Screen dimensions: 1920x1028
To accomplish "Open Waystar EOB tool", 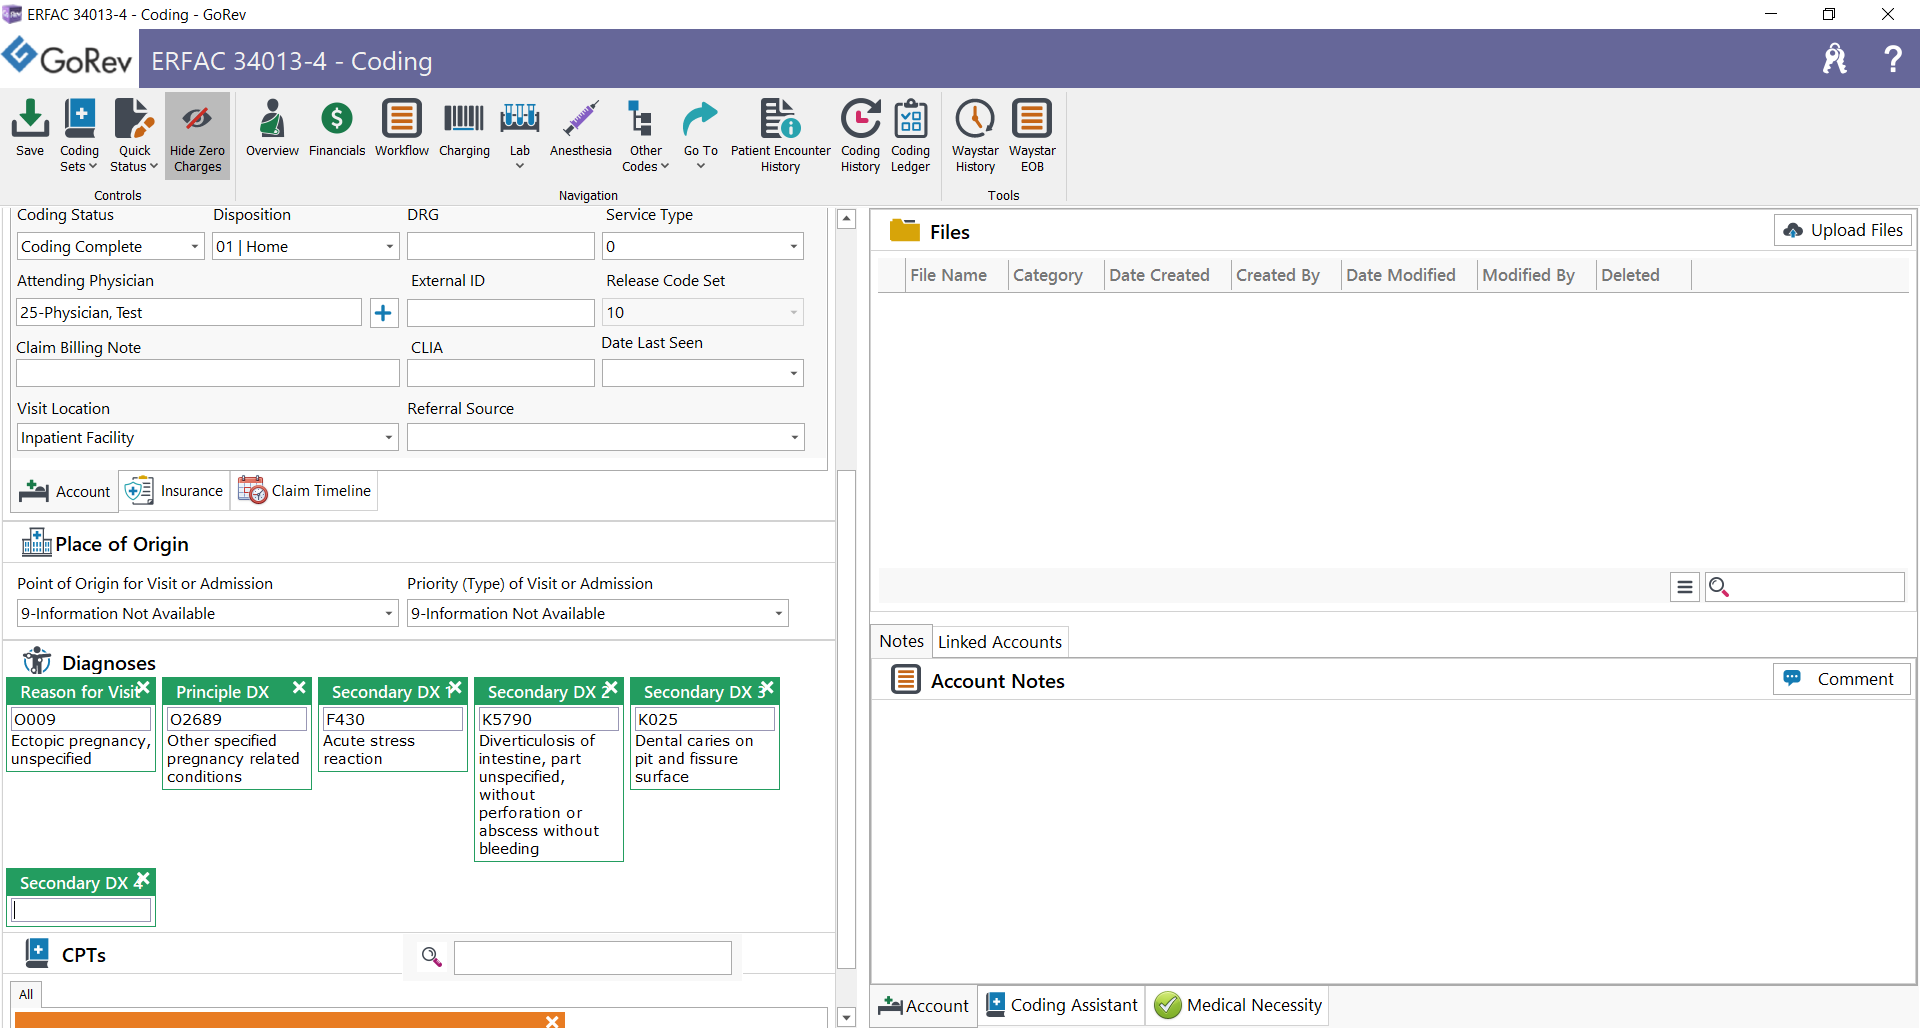I will [1032, 136].
